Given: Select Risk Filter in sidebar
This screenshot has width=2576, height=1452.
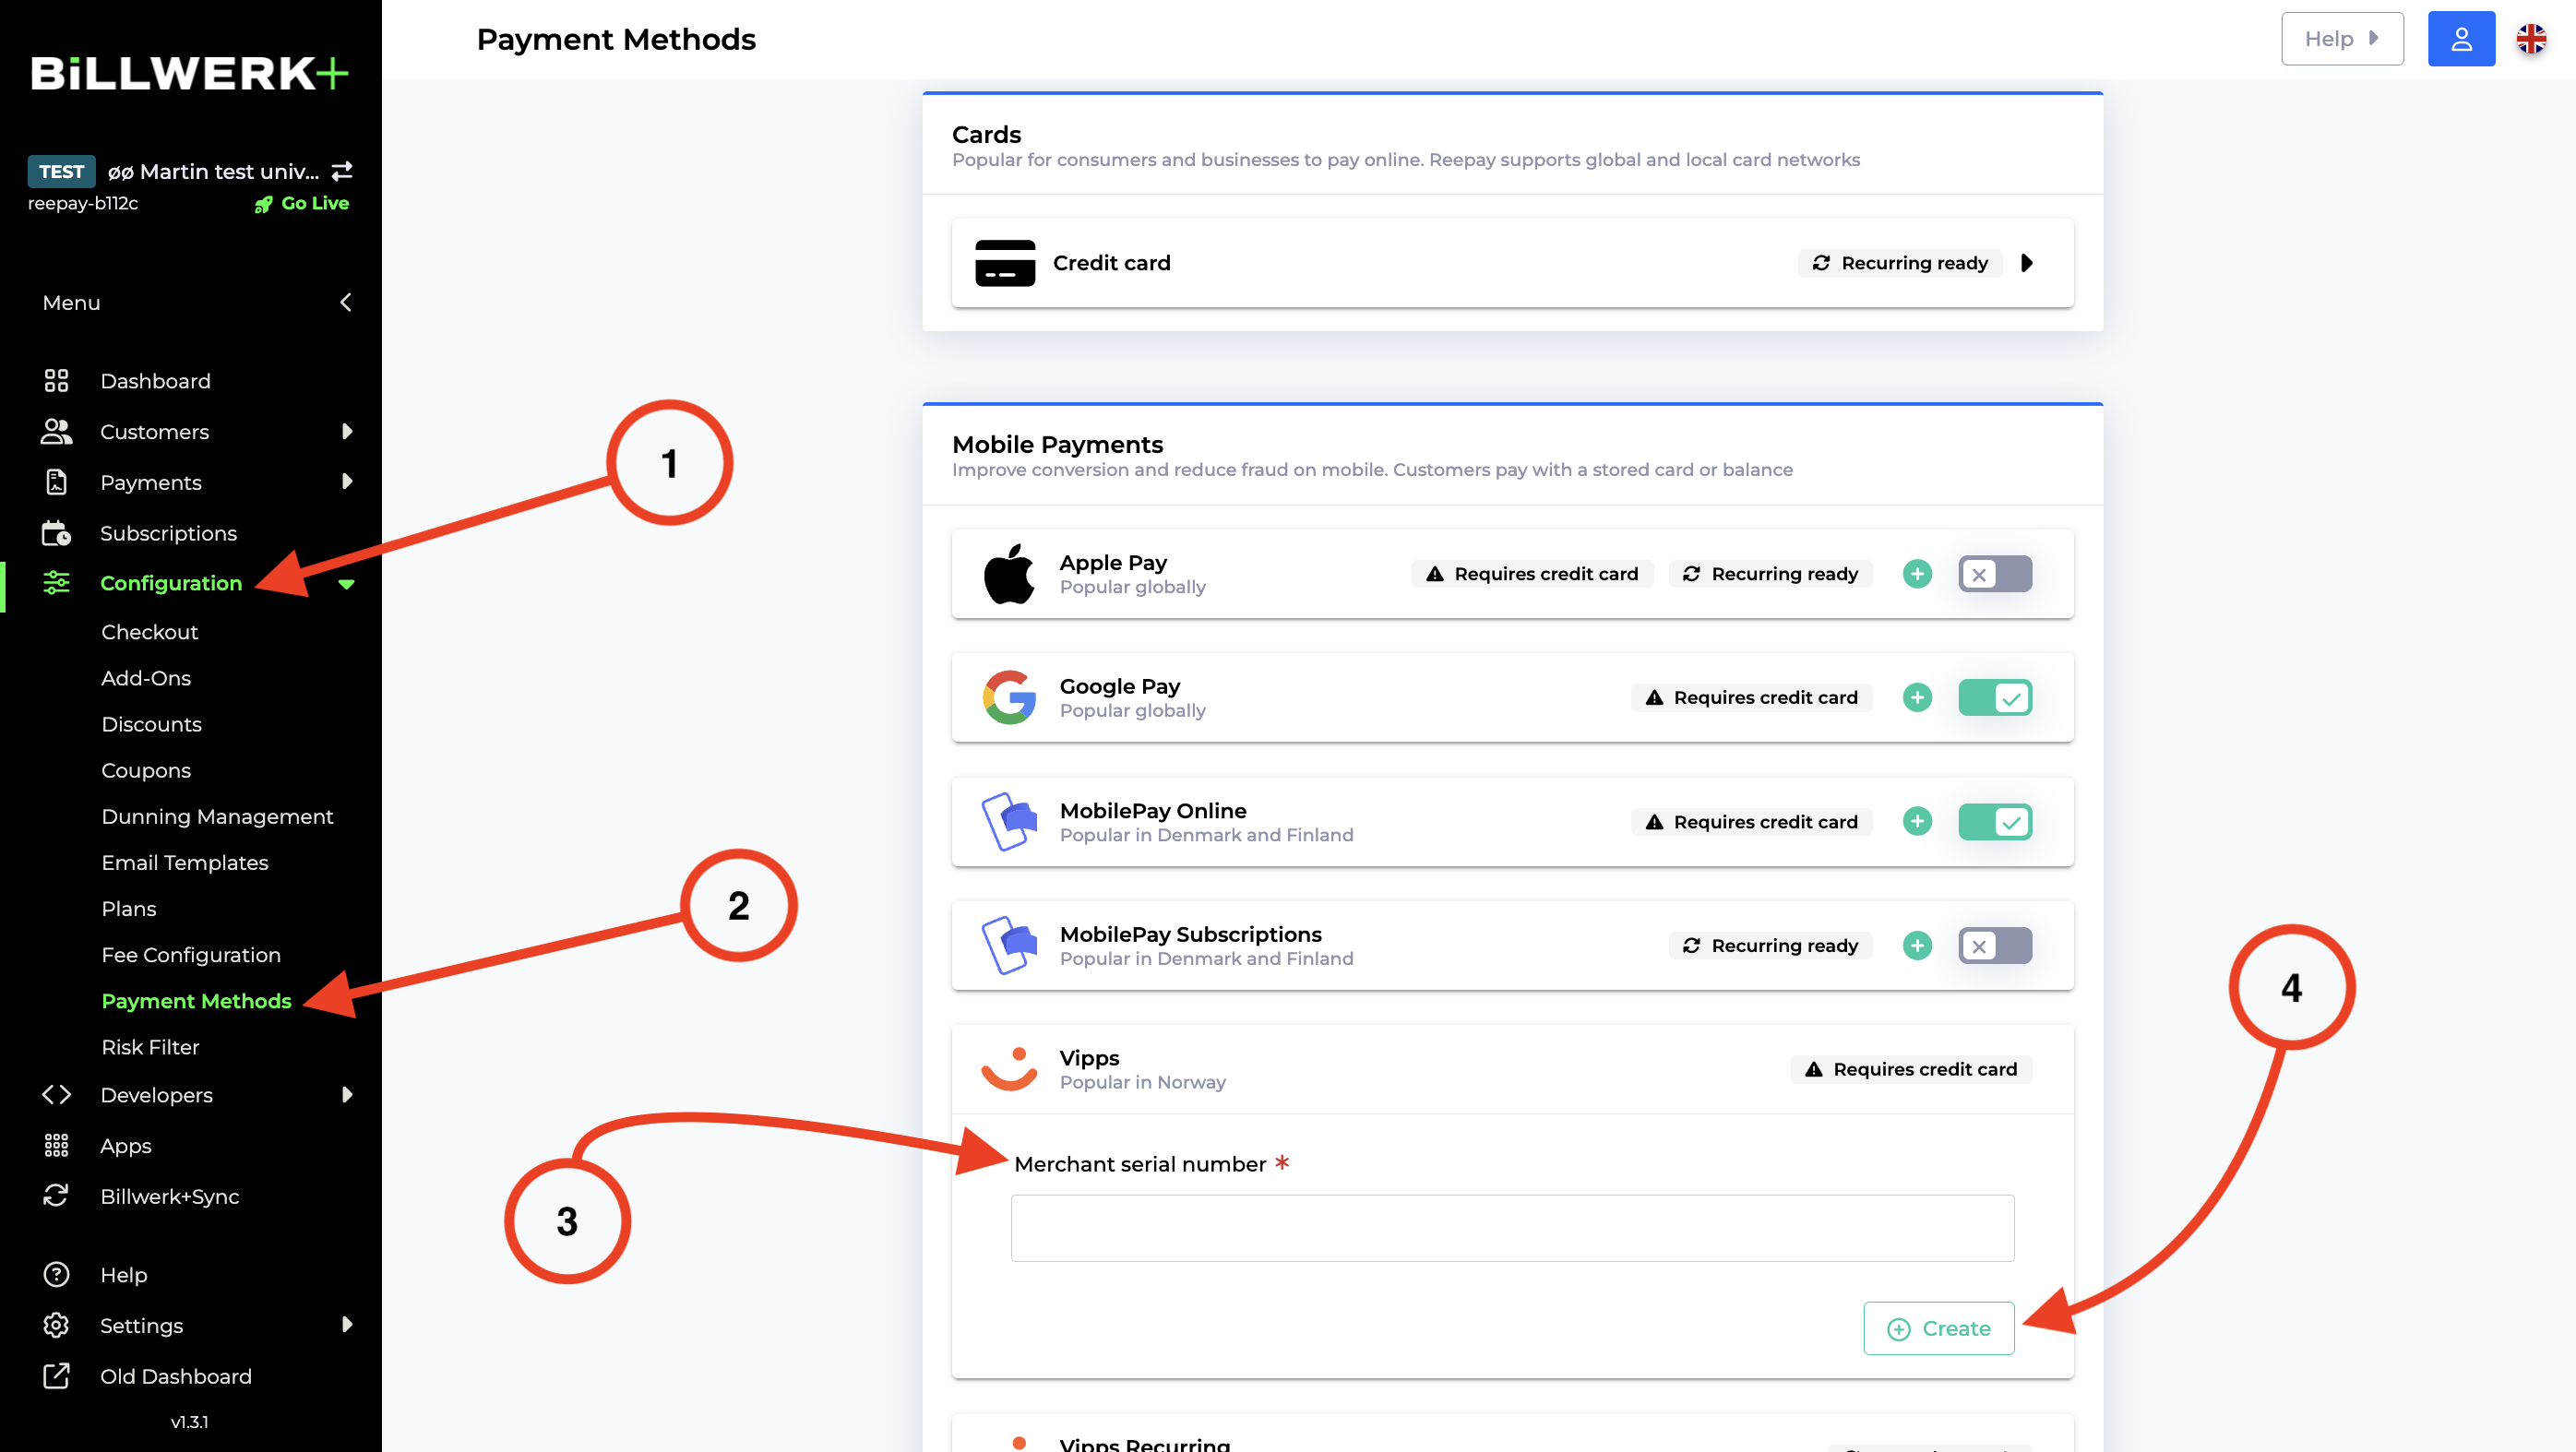Looking at the screenshot, I should (150, 1047).
